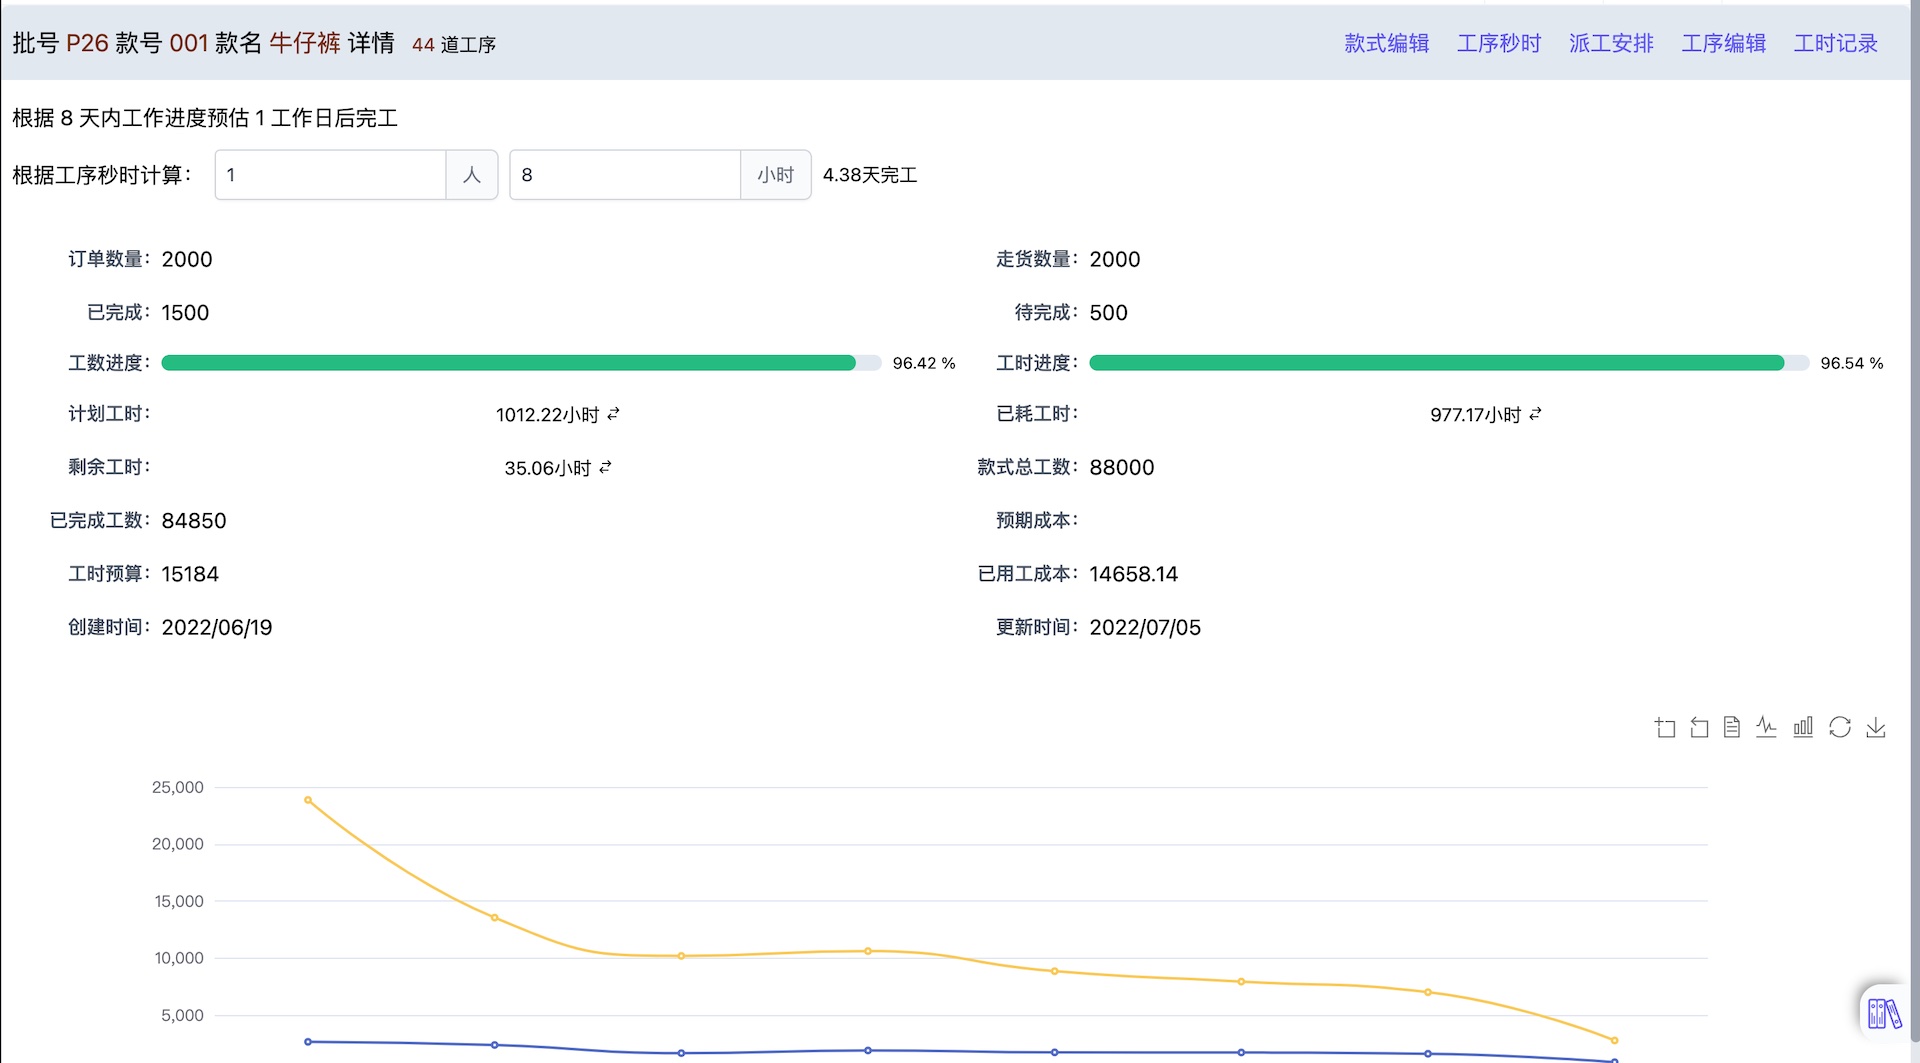Click the zoom reset icon on the chart toolbar
The image size is (1920, 1063).
click(x=1697, y=727)
